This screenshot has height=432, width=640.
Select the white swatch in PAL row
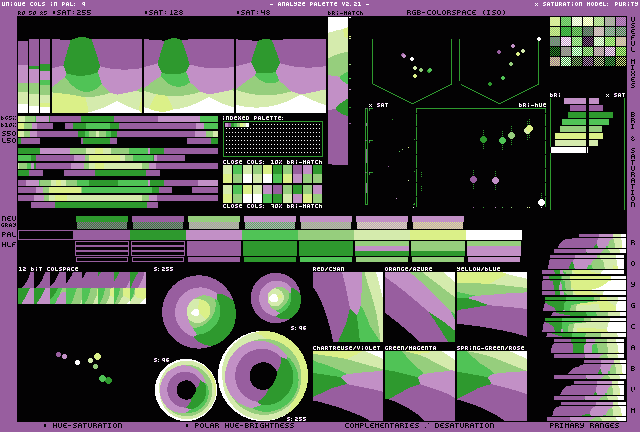pos(494,235)
